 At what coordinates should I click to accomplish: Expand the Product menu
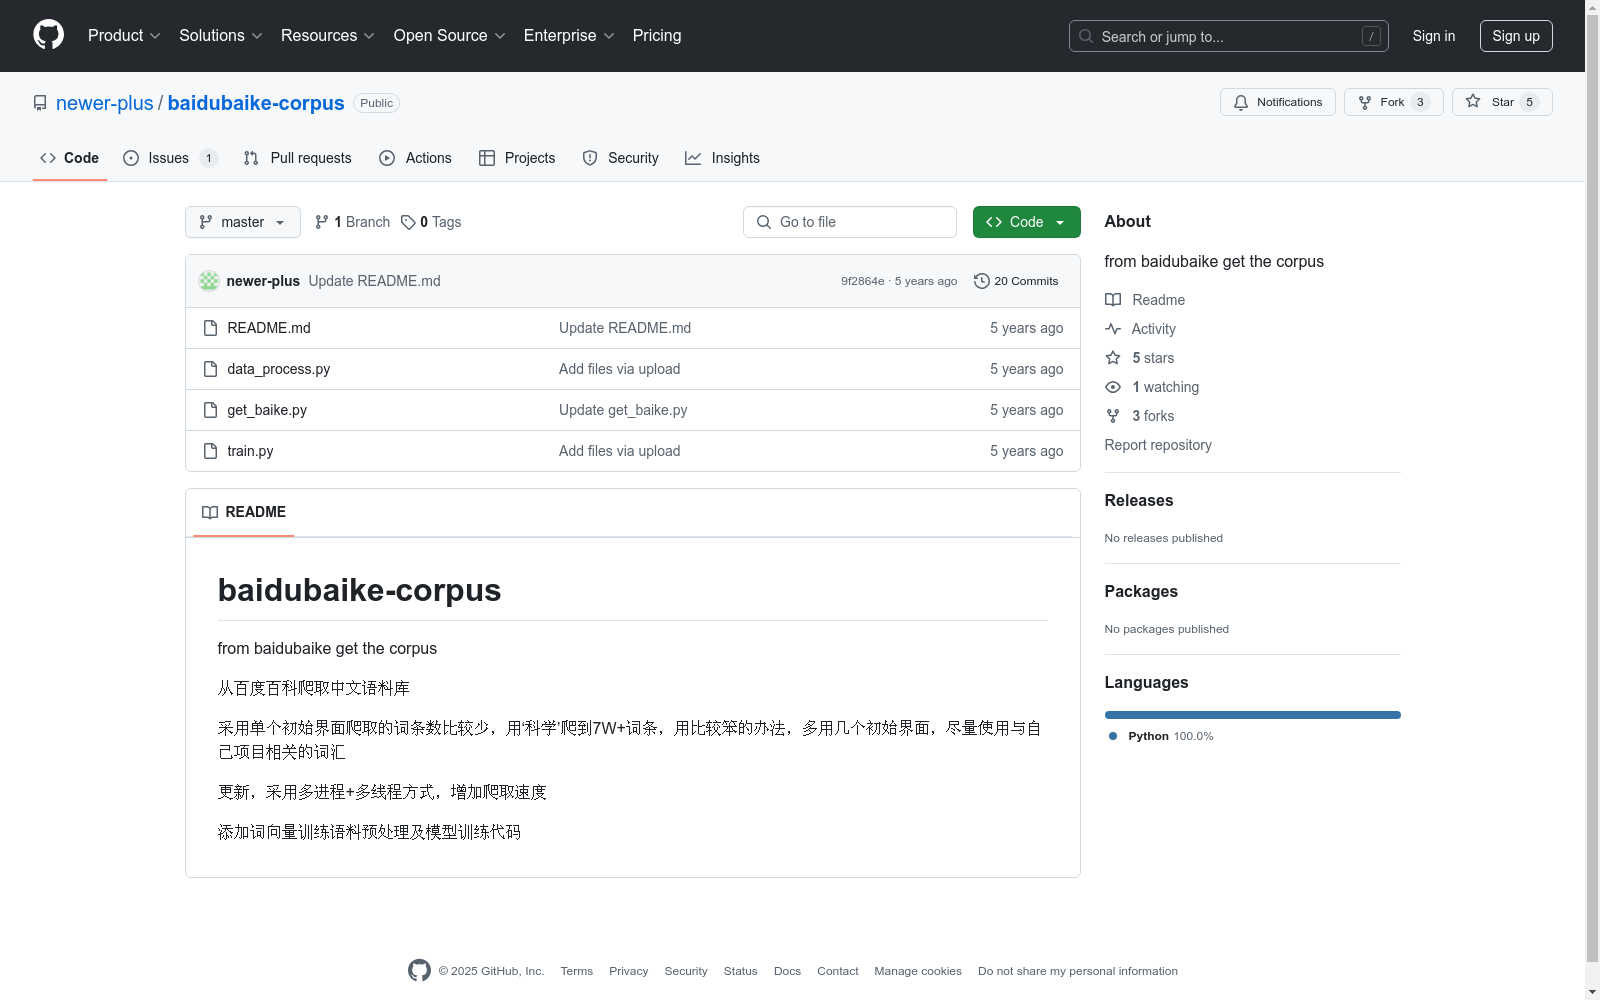click(124, 35)
